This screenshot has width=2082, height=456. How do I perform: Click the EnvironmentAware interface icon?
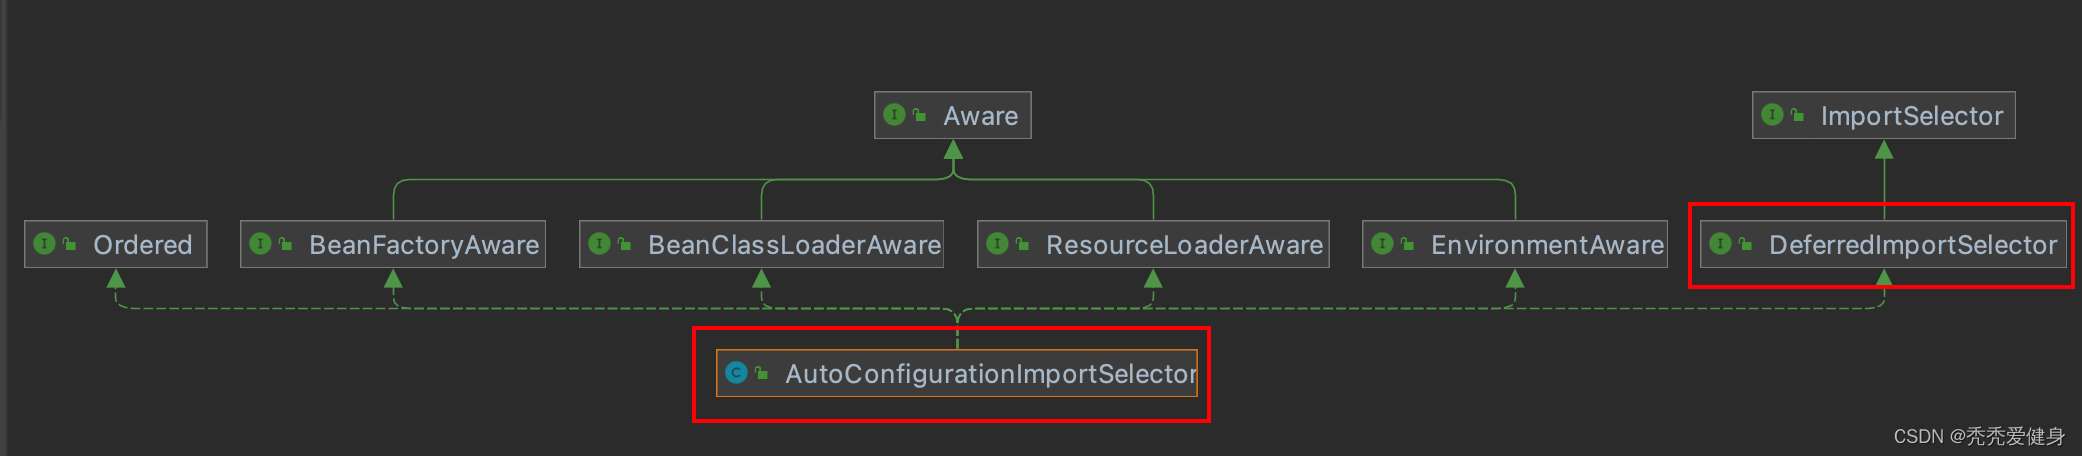click(x=1382, y=244)
